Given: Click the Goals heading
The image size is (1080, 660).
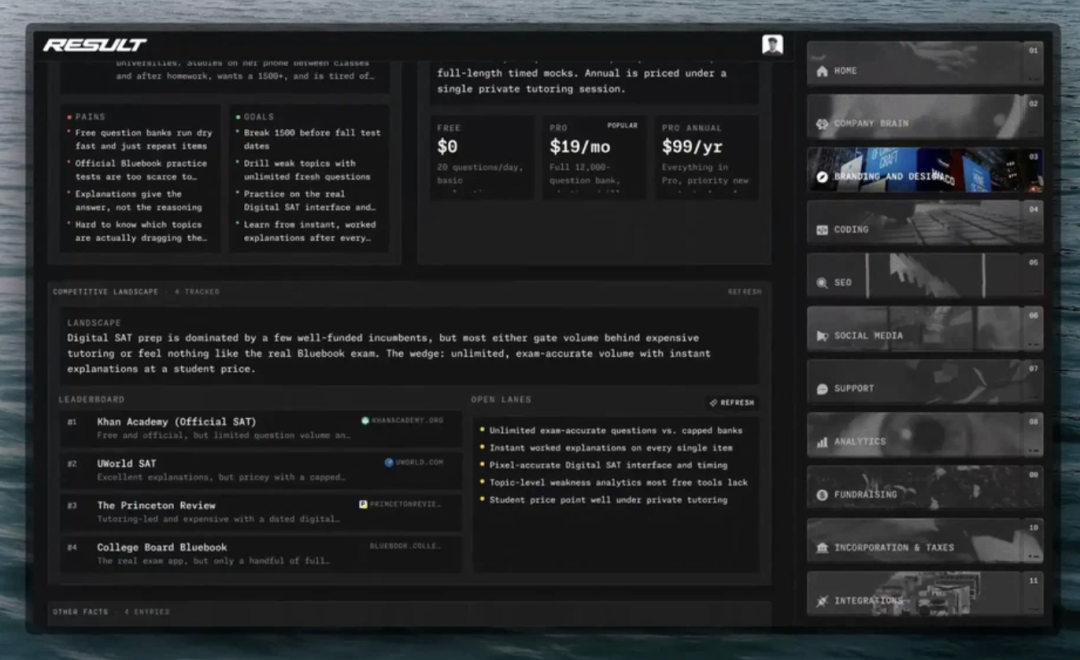Looking at the screenshot, I should (258, 117).
